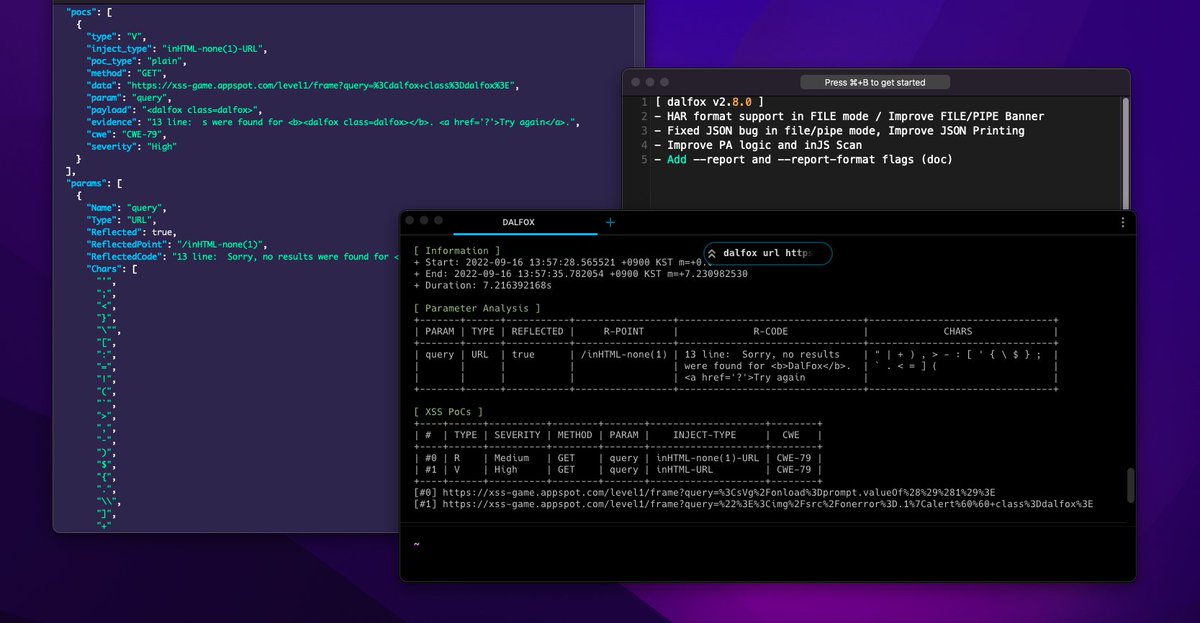Click the '"evidence"' line in JSON window
This screenshot has width=1200, height=623.
[334, 122]
